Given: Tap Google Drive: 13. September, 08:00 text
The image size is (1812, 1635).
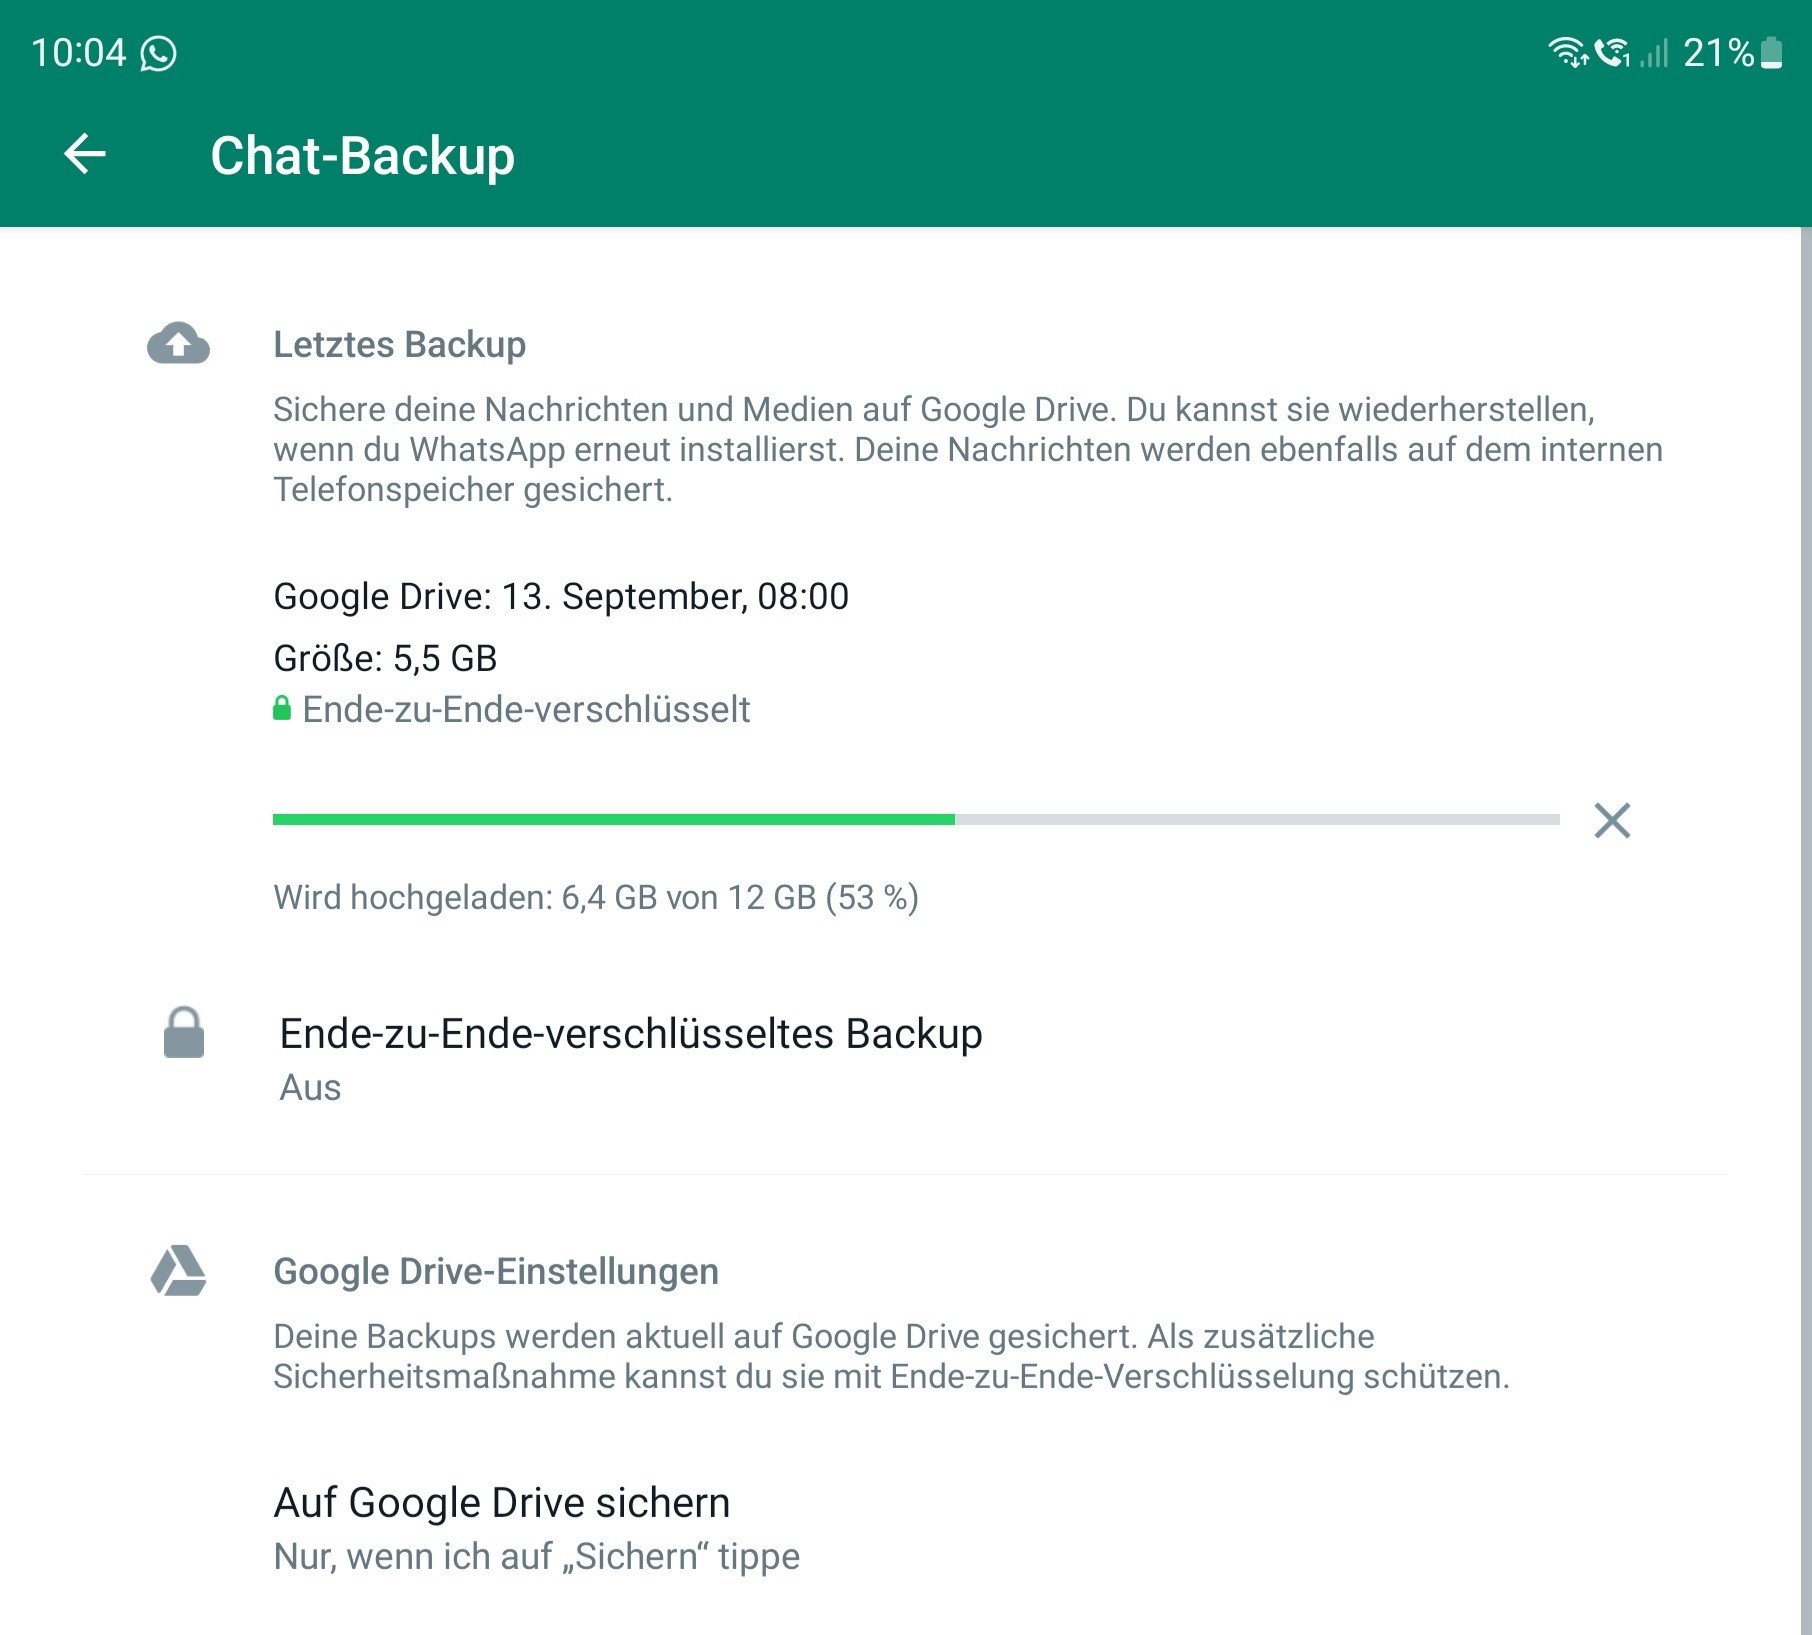Looking at the screenshot, I should coord(561,596).
